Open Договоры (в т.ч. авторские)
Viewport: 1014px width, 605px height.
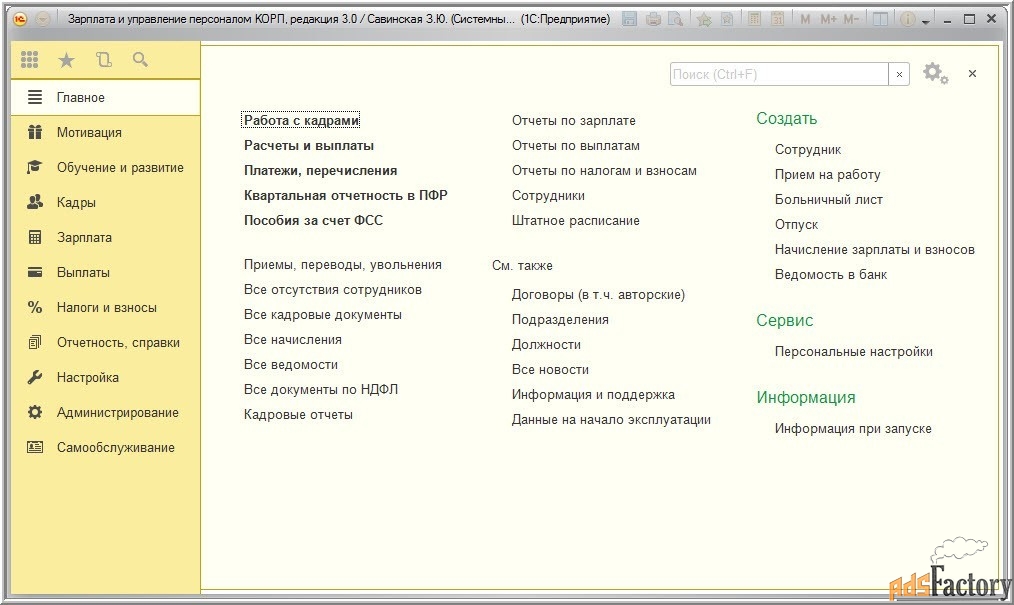(x=598, y=295)
